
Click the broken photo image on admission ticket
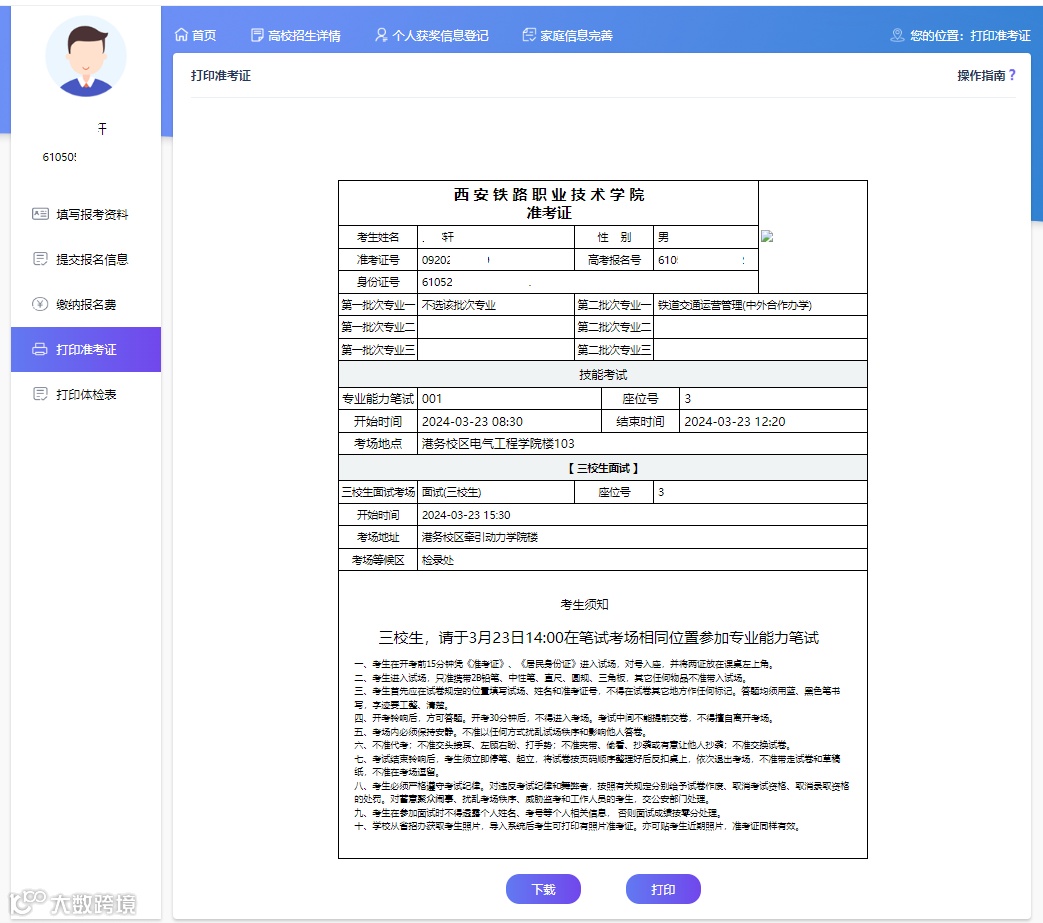click(767, 236)
